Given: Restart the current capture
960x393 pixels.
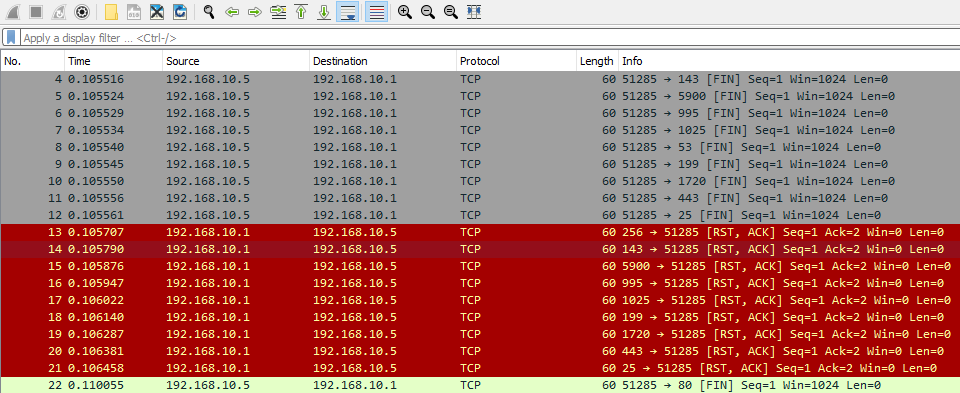Looking at the screenshot, I should coord(59,12).
